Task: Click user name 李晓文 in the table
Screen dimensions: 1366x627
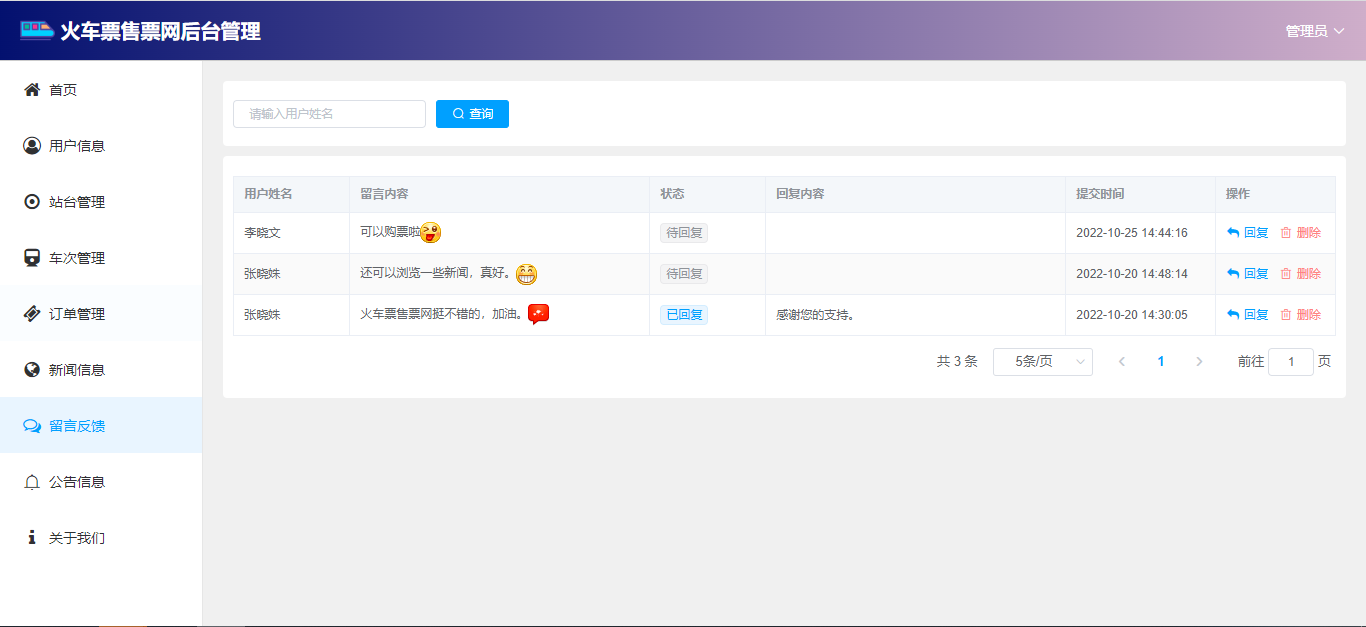Action: (x=262, y=233)
